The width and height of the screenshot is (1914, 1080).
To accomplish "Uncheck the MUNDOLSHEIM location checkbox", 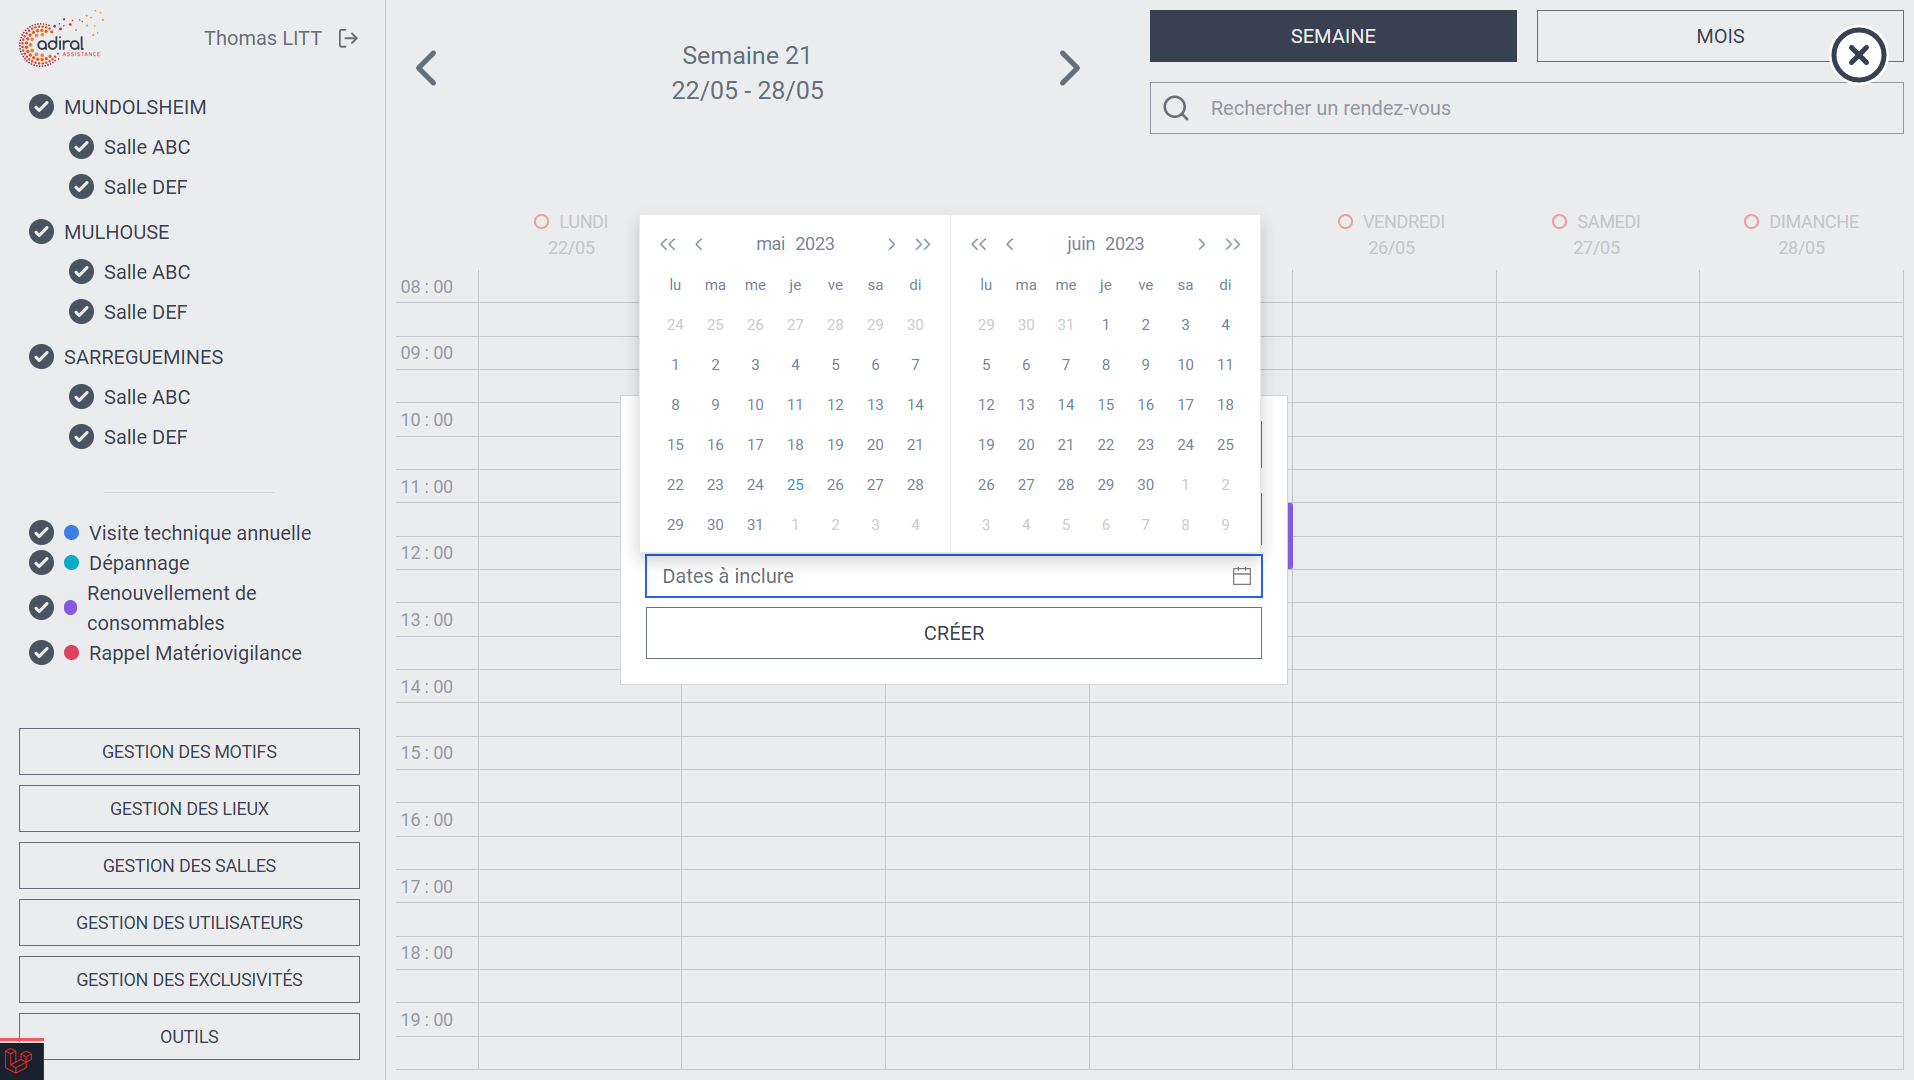I will click(x=41, y=107).
